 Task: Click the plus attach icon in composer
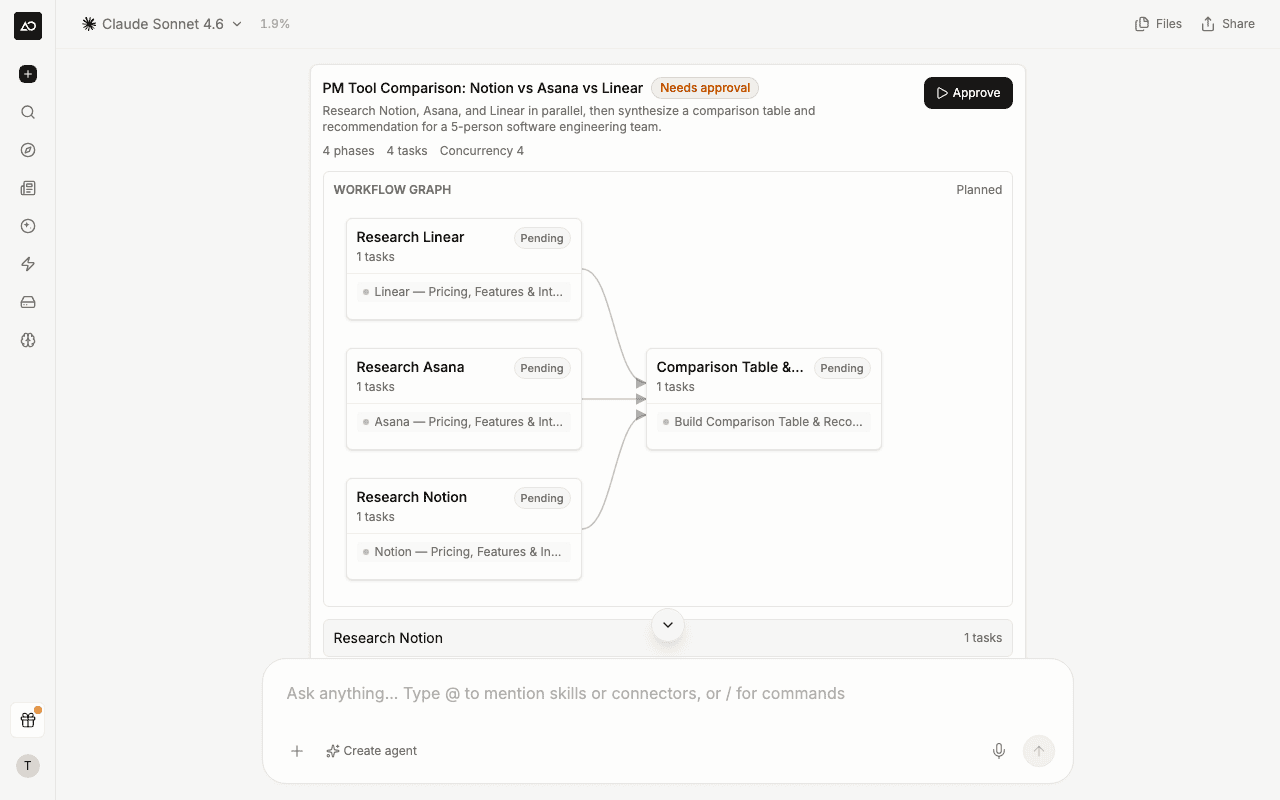point(297,751)
